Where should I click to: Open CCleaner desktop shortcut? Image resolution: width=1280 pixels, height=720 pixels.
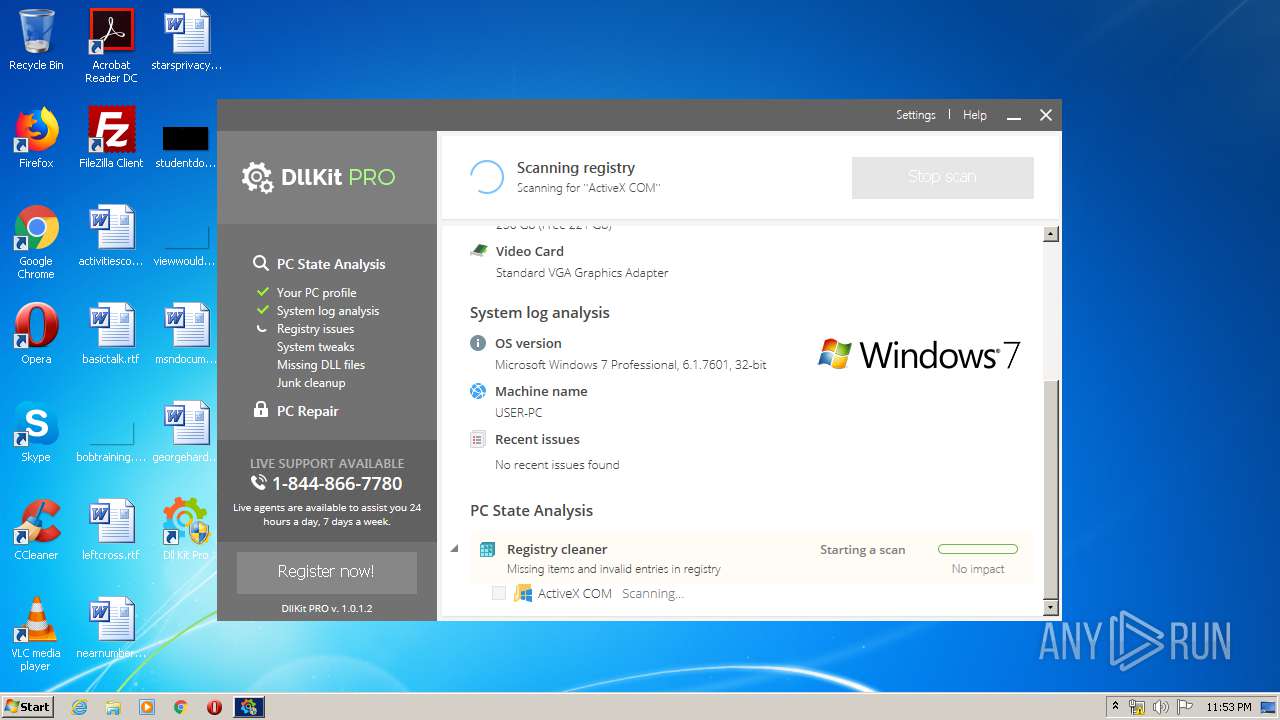36,530
